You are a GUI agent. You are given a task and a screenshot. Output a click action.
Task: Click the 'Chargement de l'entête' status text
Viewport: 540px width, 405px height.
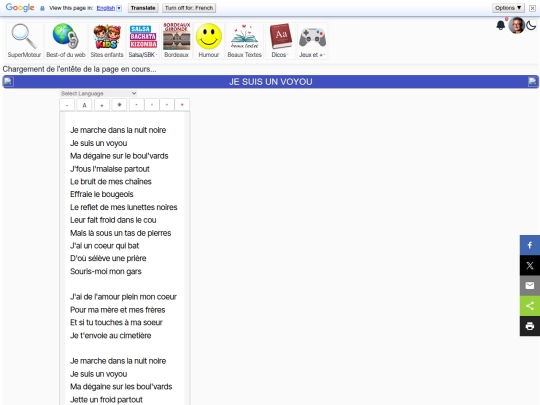pyautogui.click(x=80, y=69)
